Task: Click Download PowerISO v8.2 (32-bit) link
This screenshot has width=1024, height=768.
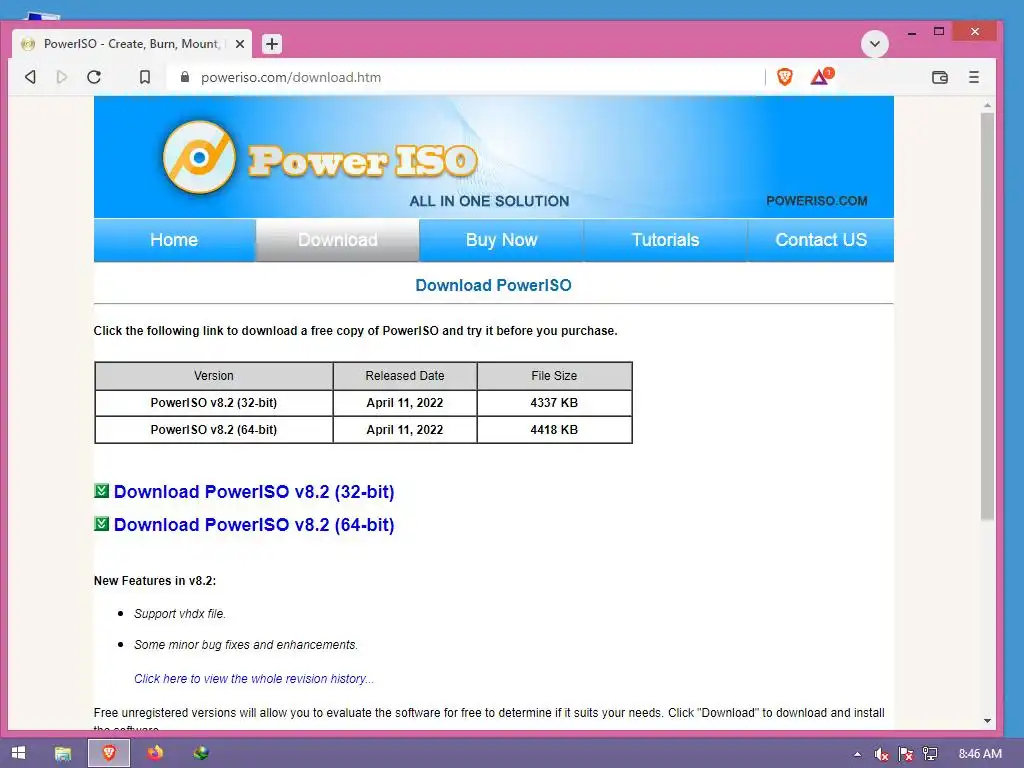Action: 254,492
